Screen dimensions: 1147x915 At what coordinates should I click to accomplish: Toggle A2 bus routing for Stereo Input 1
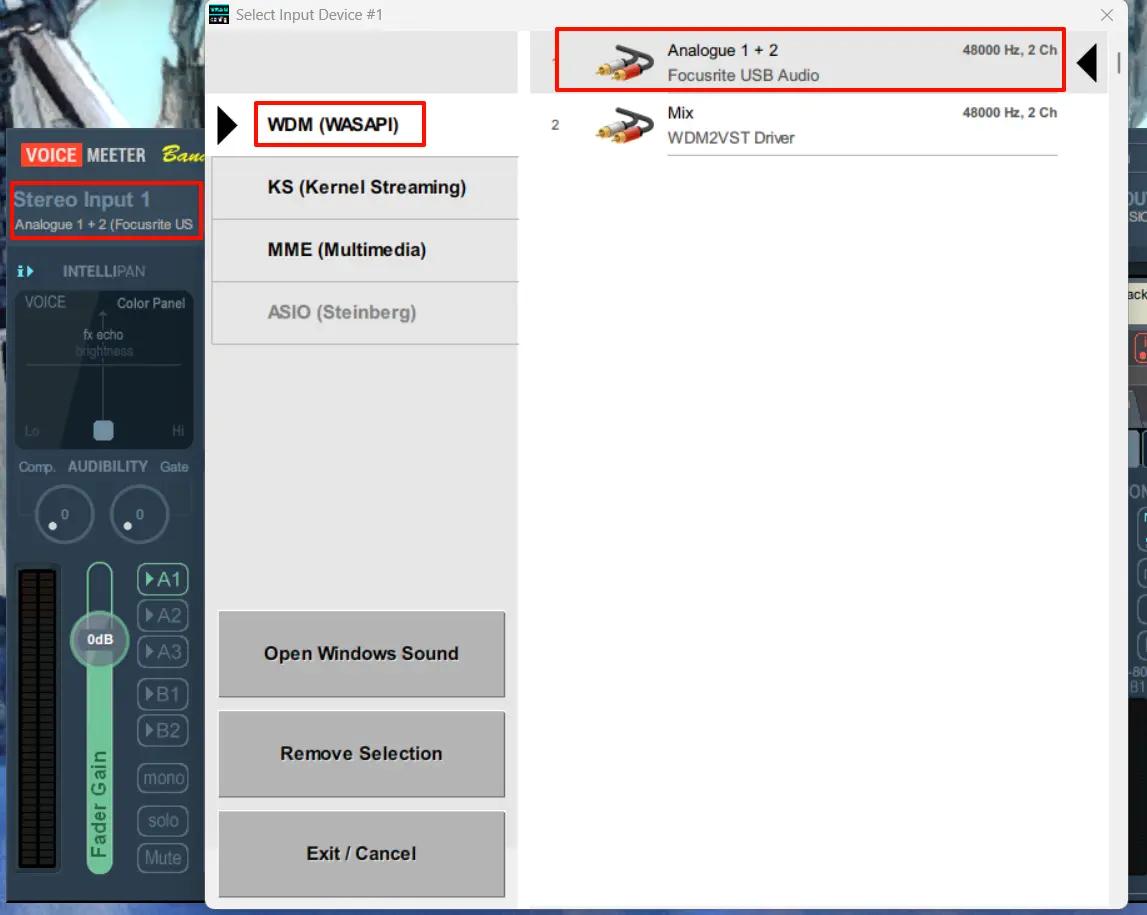tap(162, 616)
